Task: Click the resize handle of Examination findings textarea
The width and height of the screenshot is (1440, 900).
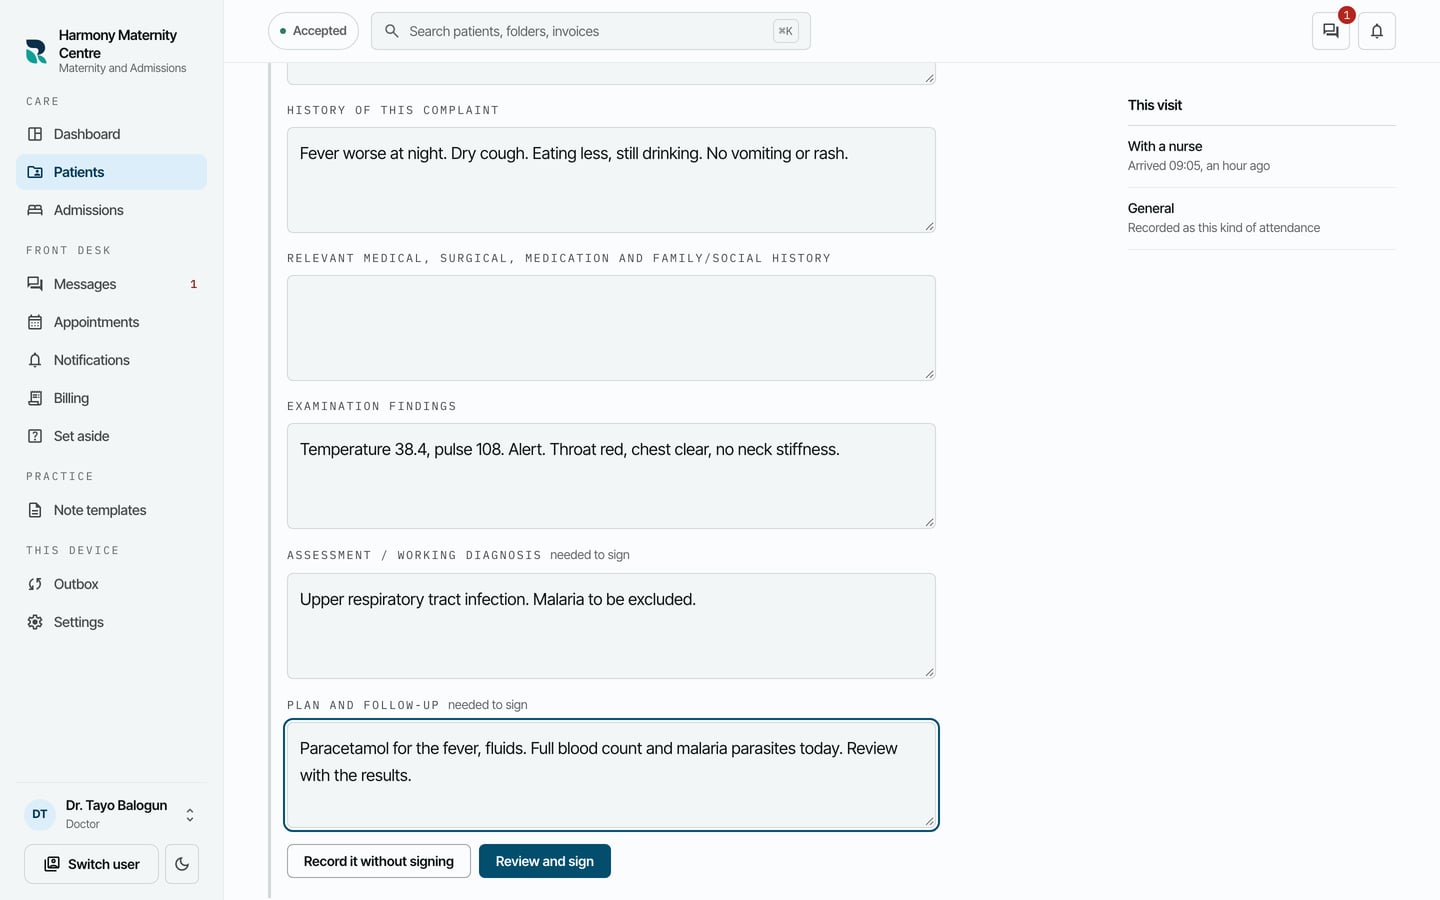Action: [x=929, y=522]
